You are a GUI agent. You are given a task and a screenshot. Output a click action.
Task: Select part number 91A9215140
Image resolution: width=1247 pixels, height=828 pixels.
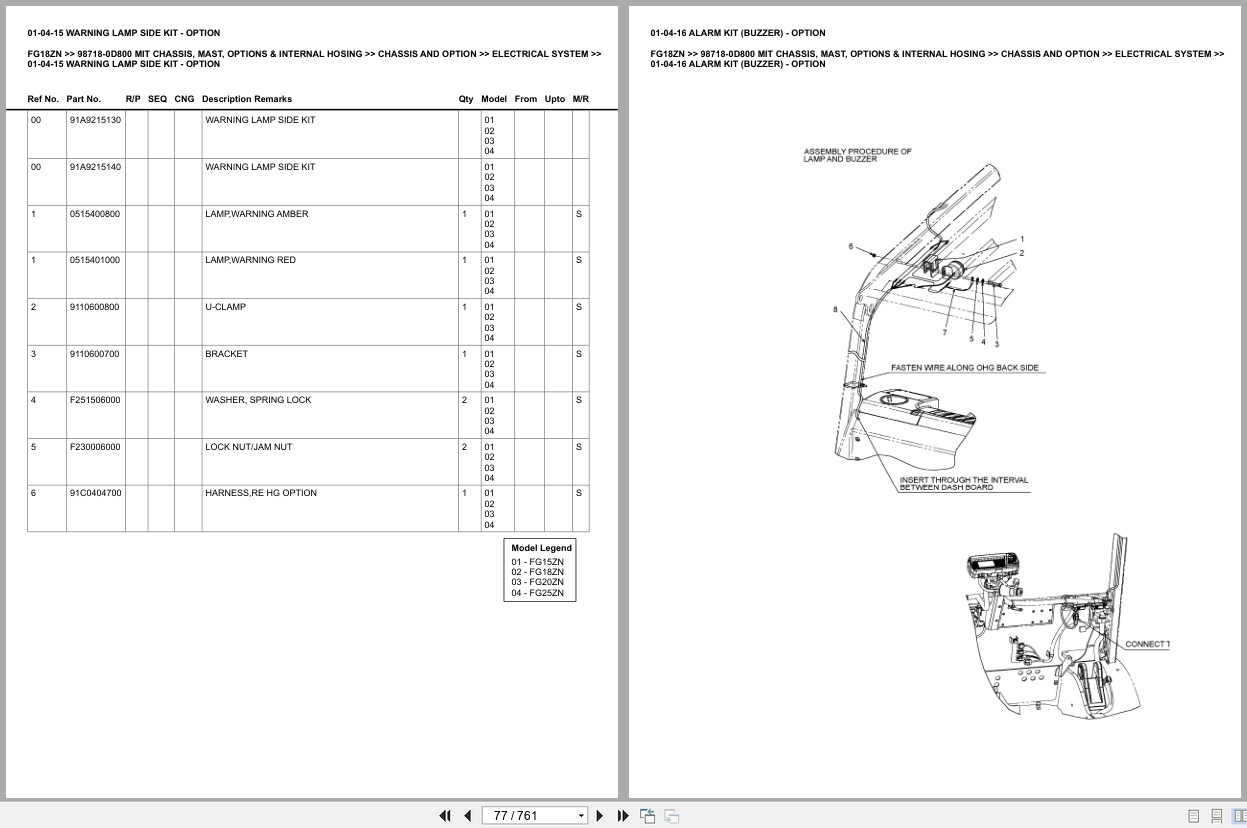(95, 167)
